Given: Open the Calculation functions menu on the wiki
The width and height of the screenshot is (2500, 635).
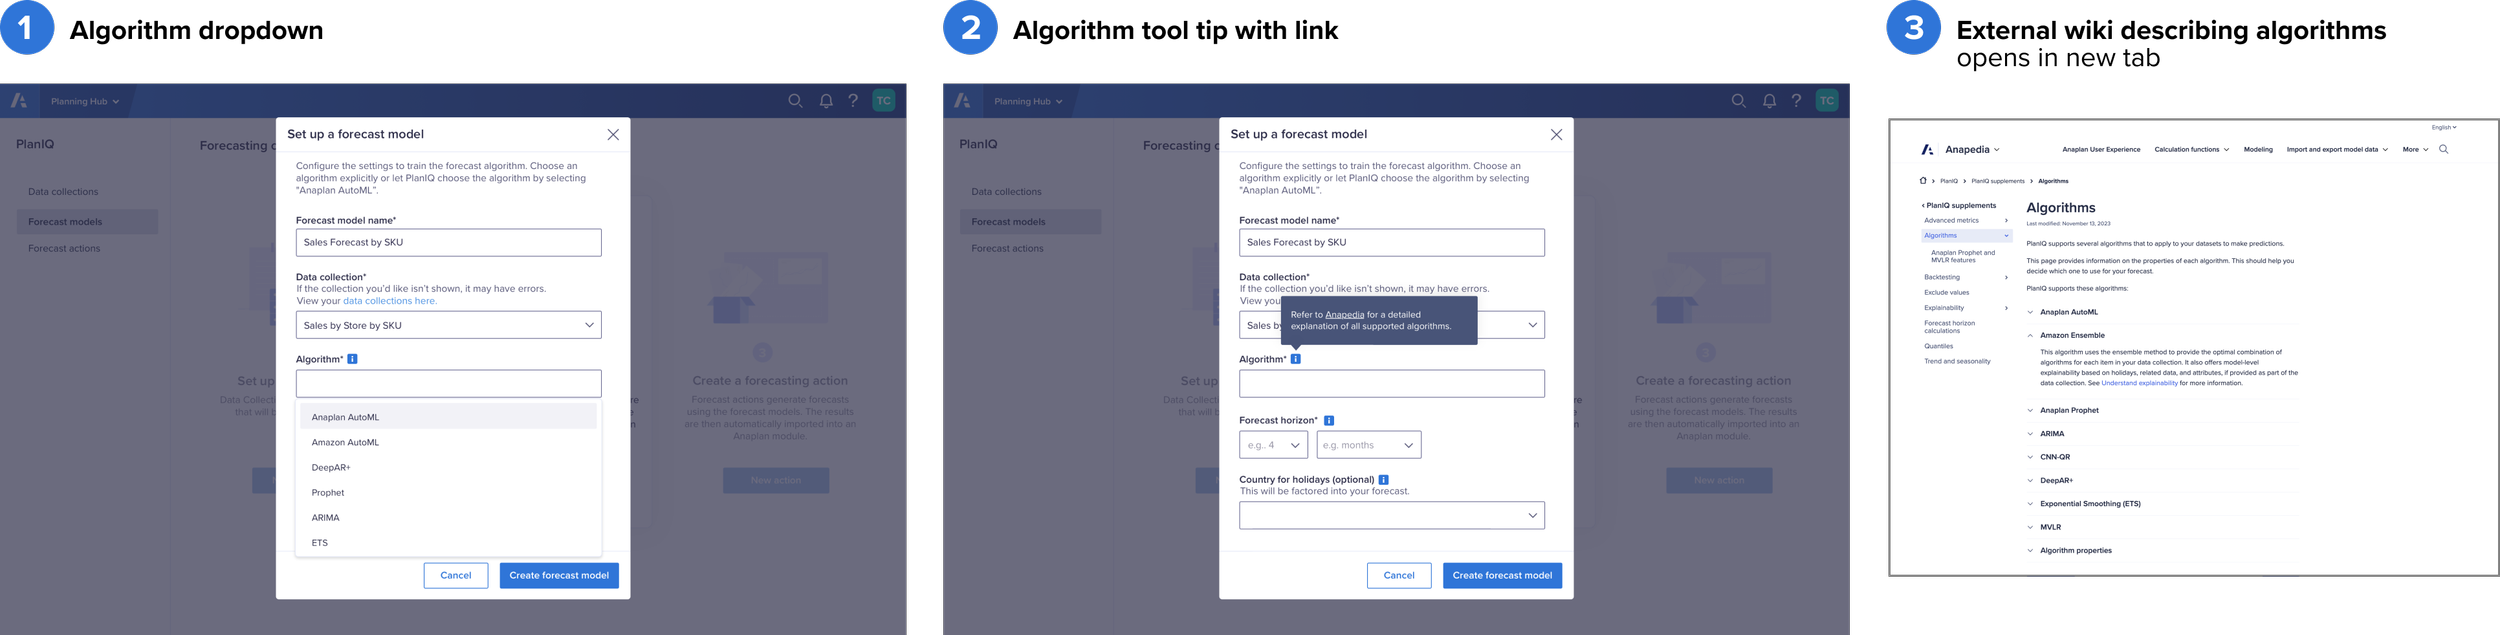Looking at the screenshot, I should tap(2191, 150).
